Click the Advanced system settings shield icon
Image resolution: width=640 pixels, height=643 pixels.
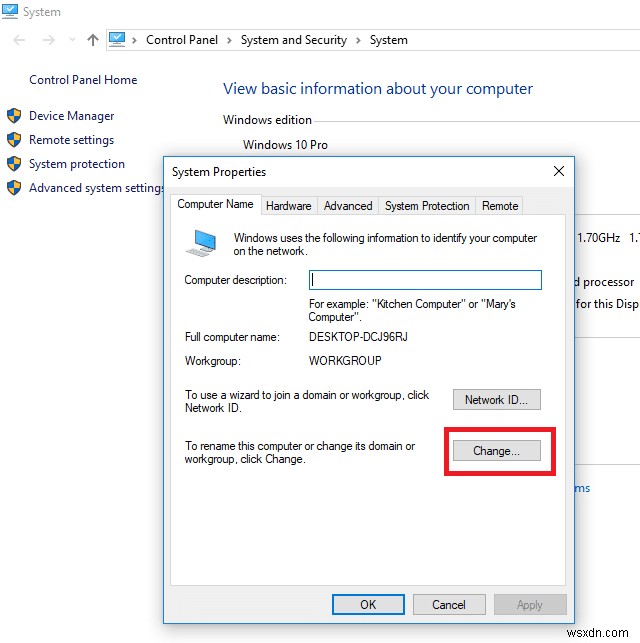[x=14, y=188]
